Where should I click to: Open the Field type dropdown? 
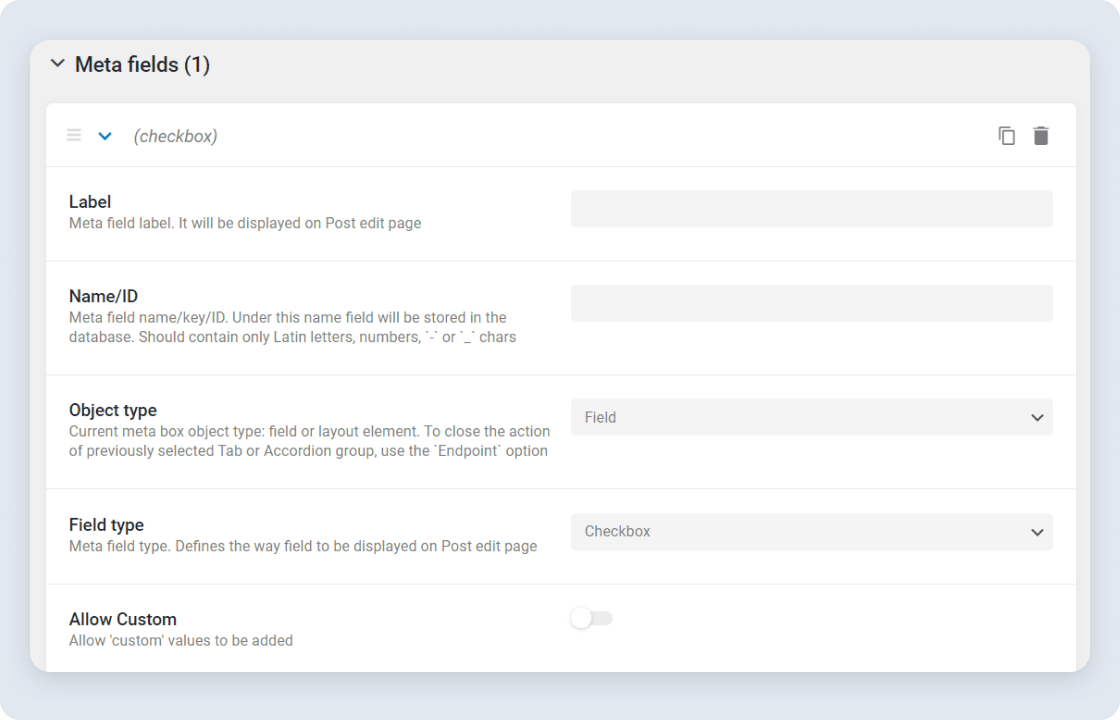tap(811, 531)
